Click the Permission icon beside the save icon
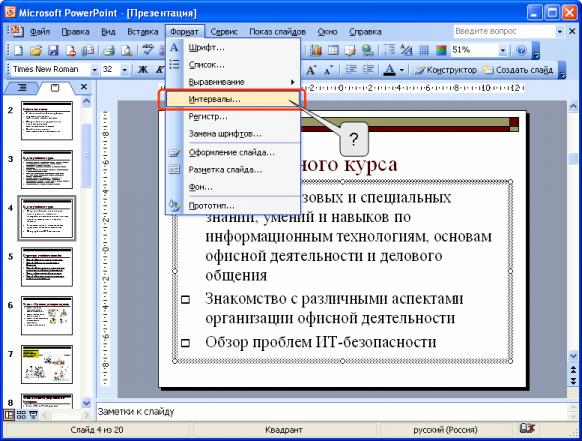 click(x=71, y=50)
